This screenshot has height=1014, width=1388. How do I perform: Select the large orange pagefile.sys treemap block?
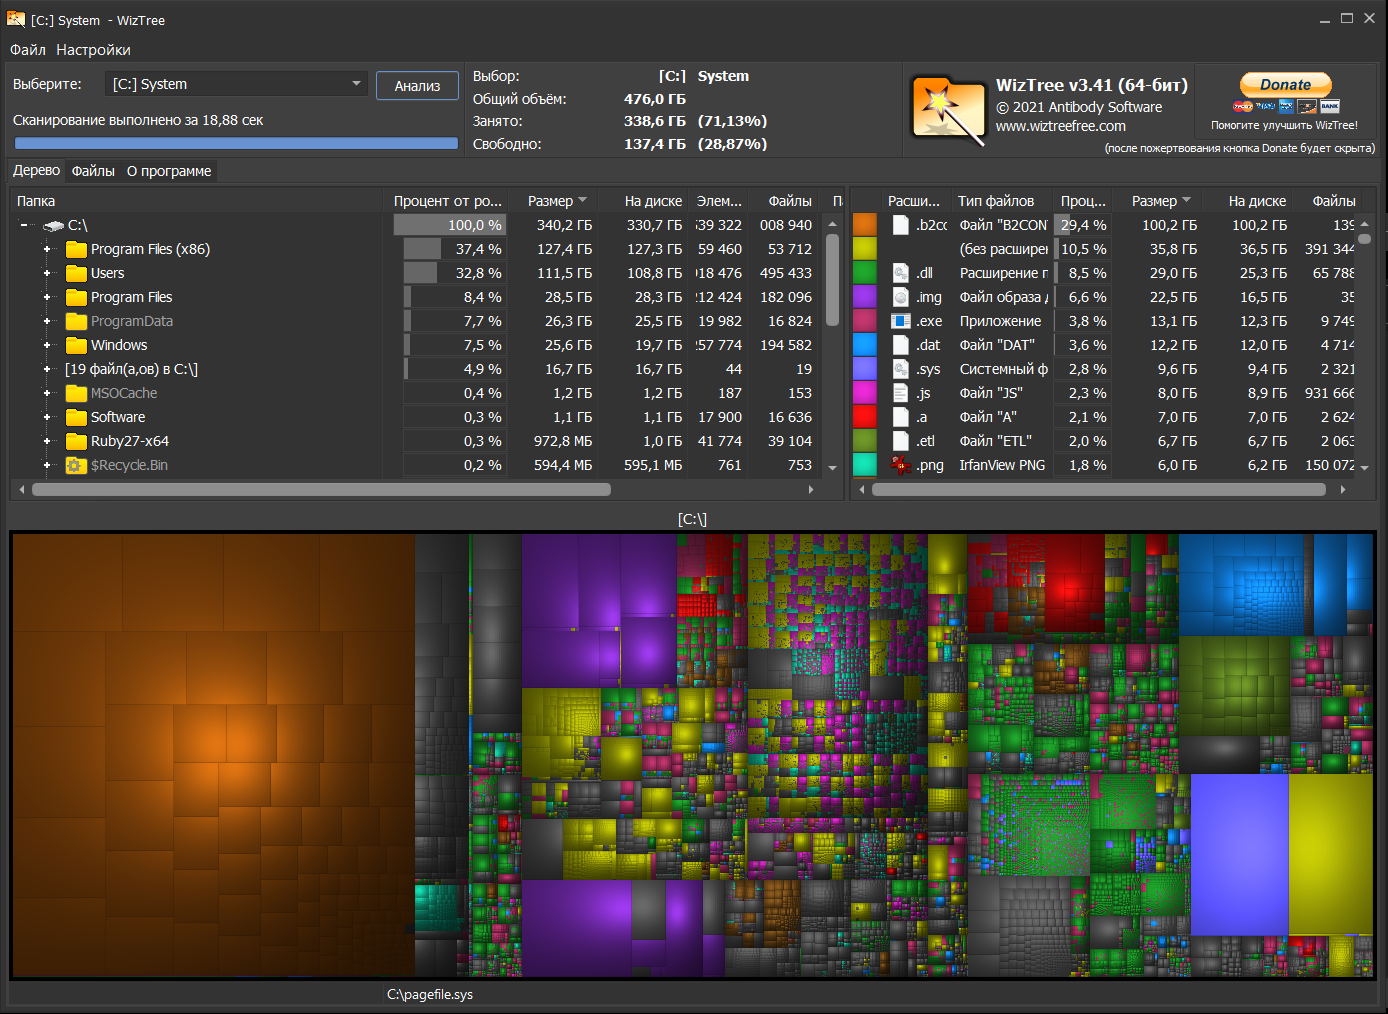[213, 755]
